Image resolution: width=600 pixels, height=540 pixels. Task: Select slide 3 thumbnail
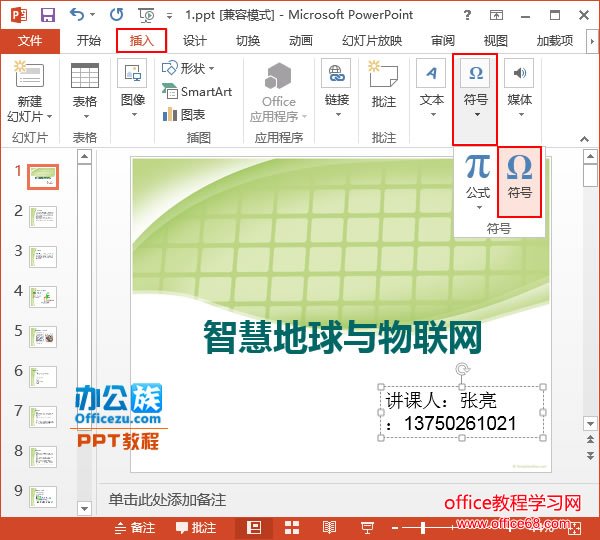(43, 257)
